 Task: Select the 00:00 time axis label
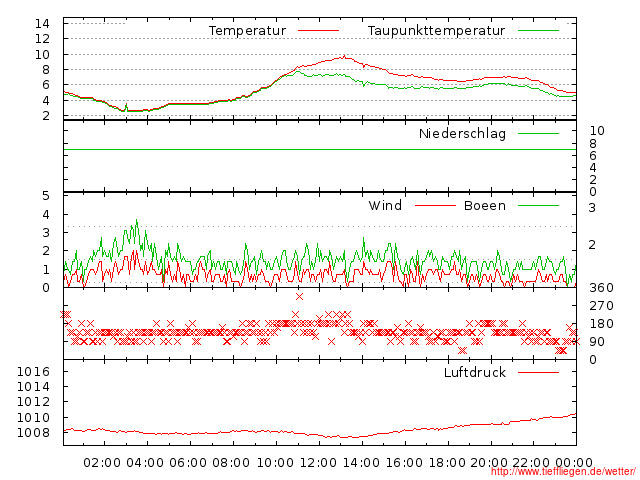[576, 462]
